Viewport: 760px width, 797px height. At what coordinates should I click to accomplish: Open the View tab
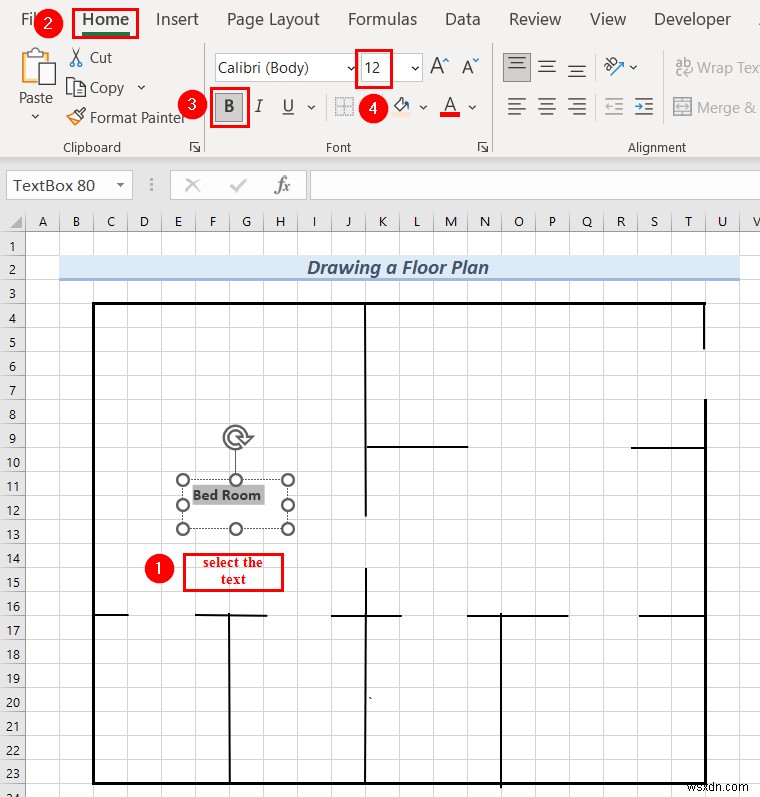[x=607, y=19]
